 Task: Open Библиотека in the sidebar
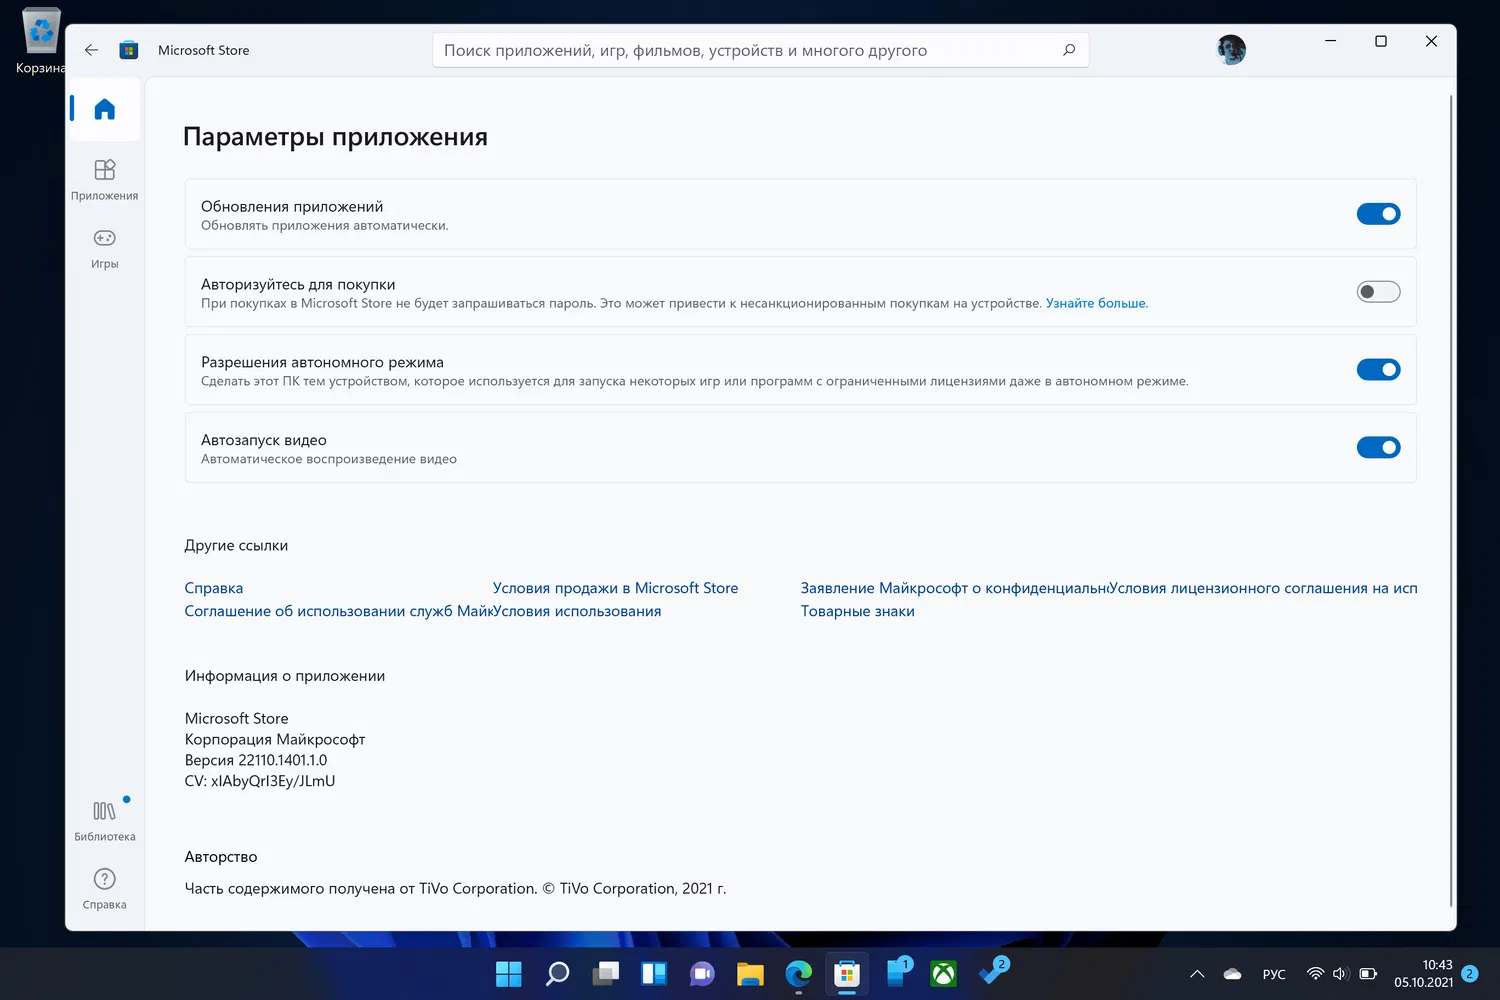[105, 821]
